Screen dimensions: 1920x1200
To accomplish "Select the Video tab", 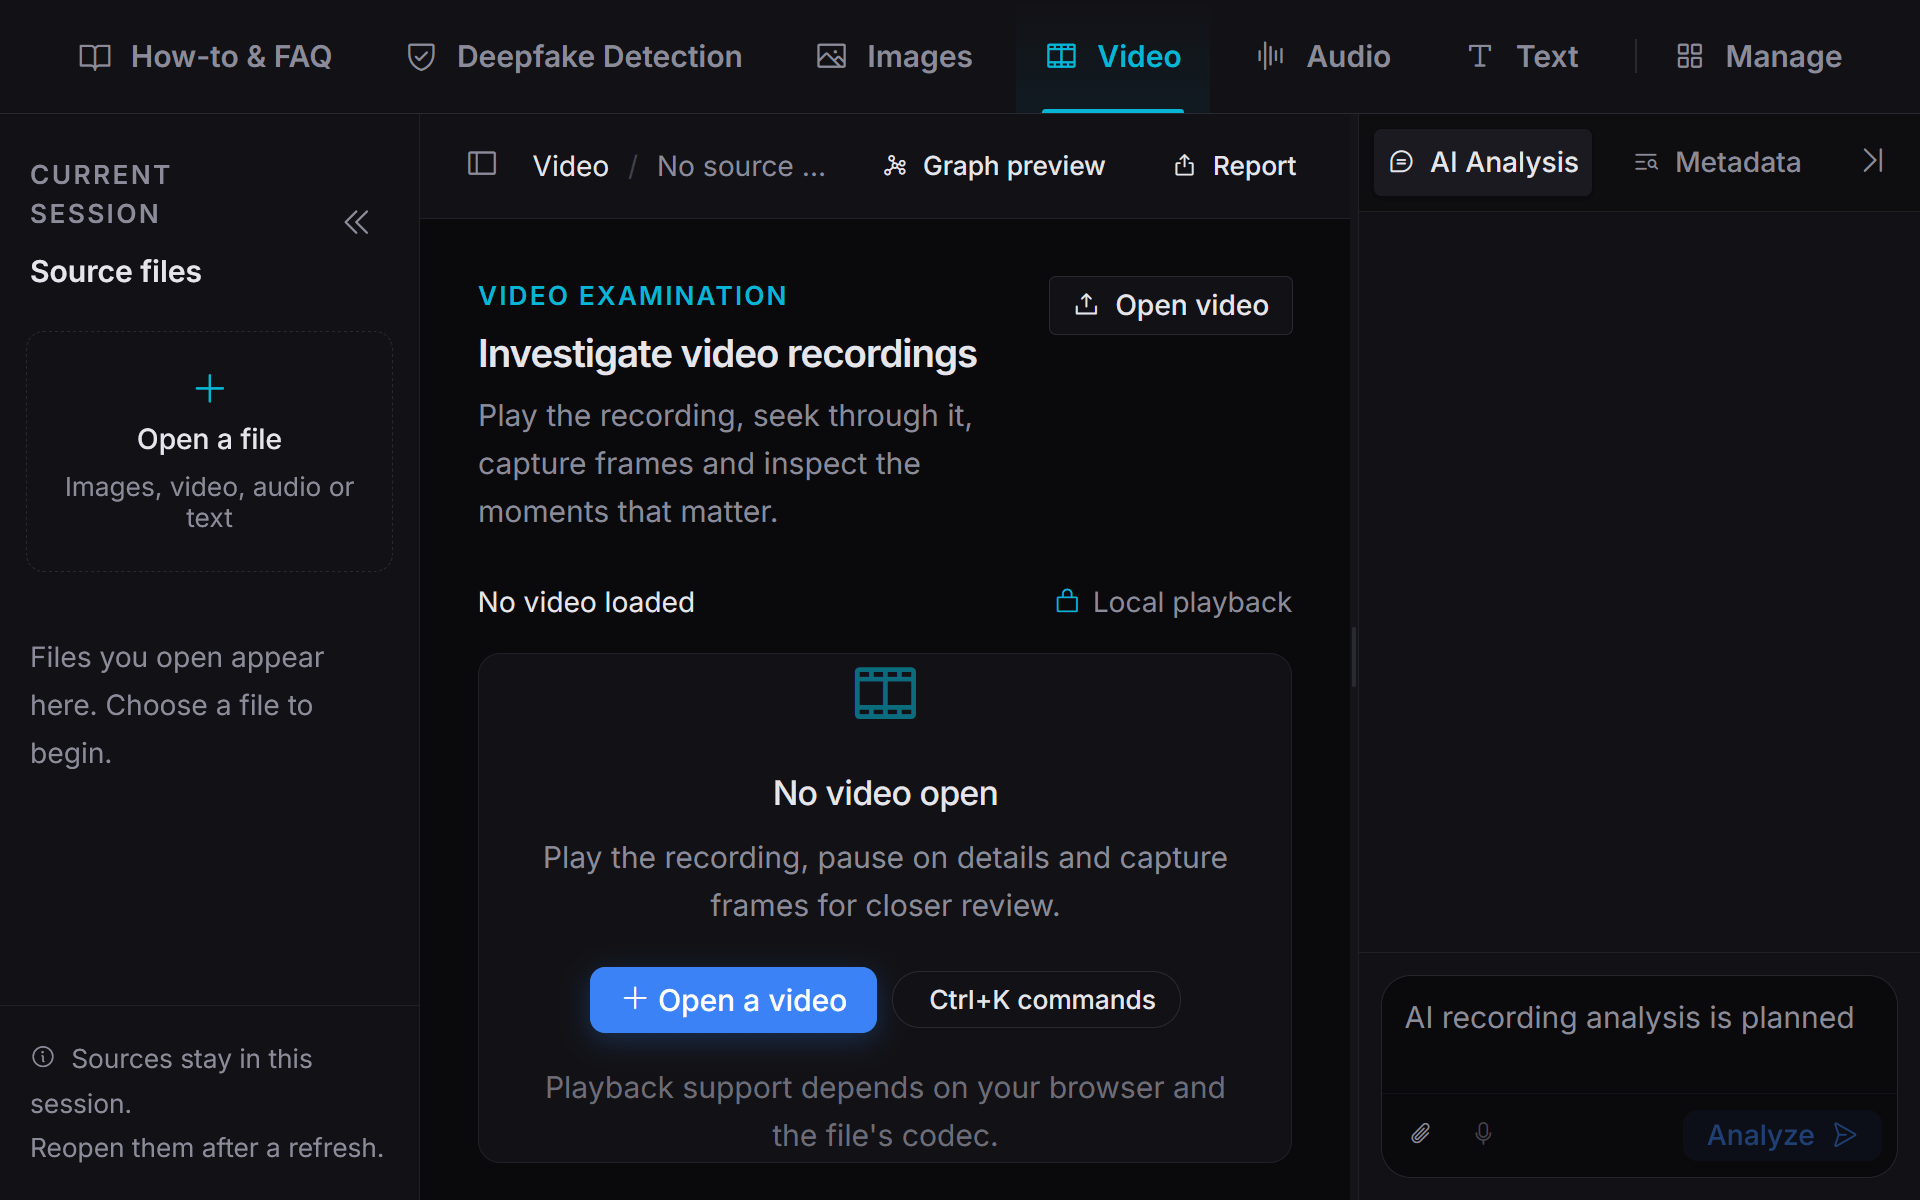I will pyautogui.click(x=1113, y=57).
